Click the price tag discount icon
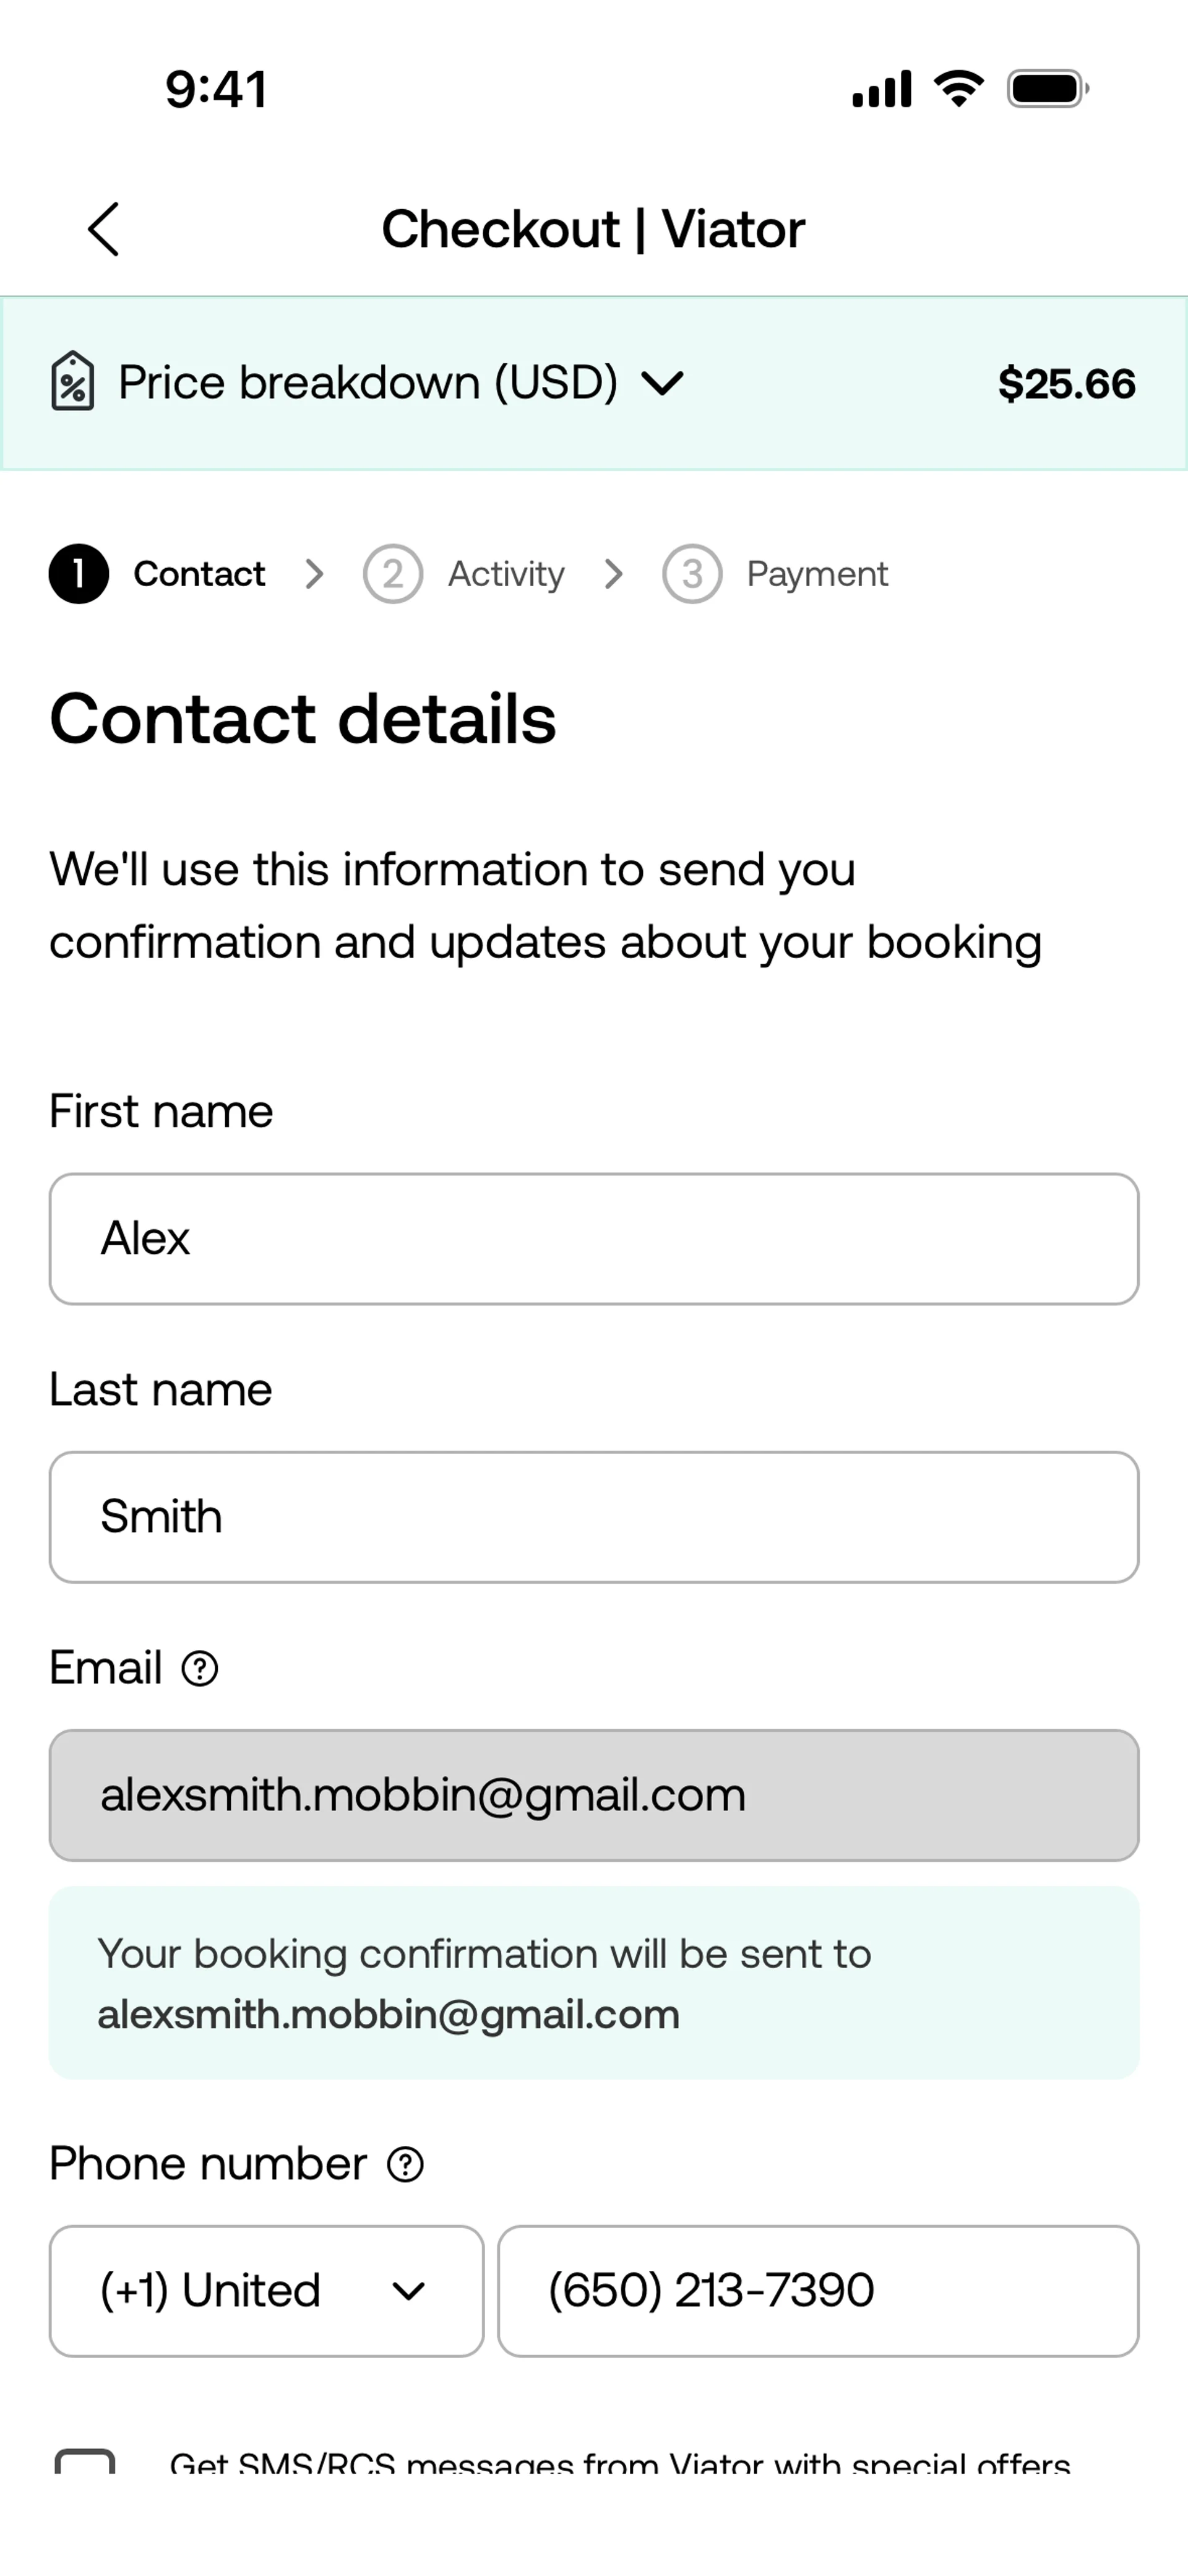Viewport: 1188px width, 2576px height. [x=73, y=381]
